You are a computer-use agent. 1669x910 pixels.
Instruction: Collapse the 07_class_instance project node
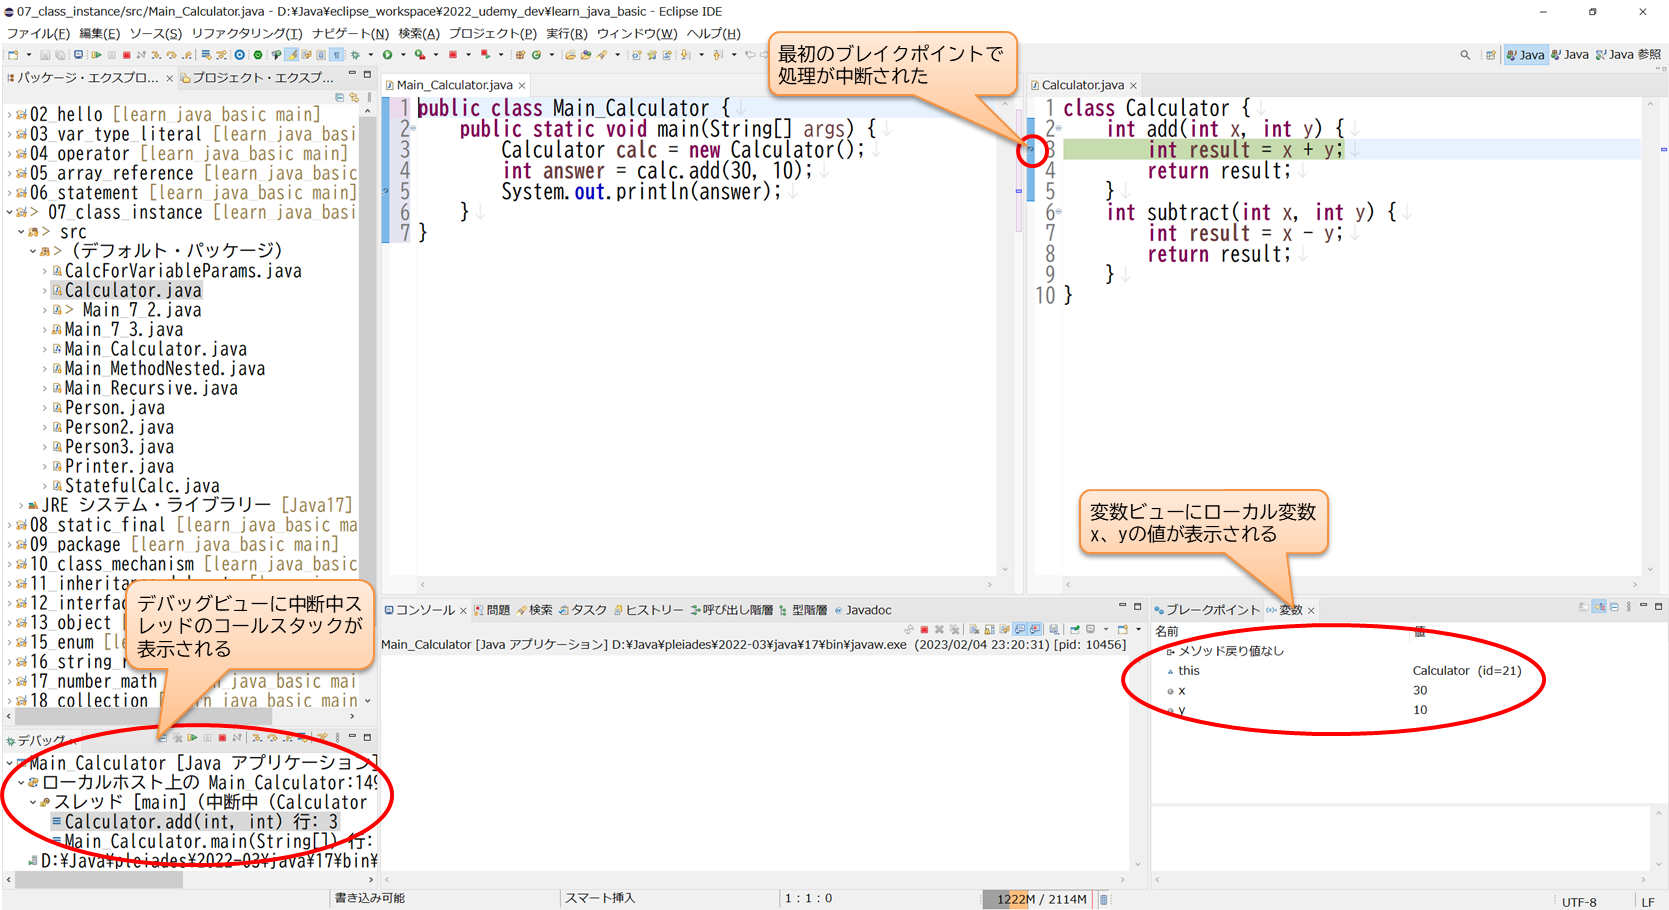[9, 211]
